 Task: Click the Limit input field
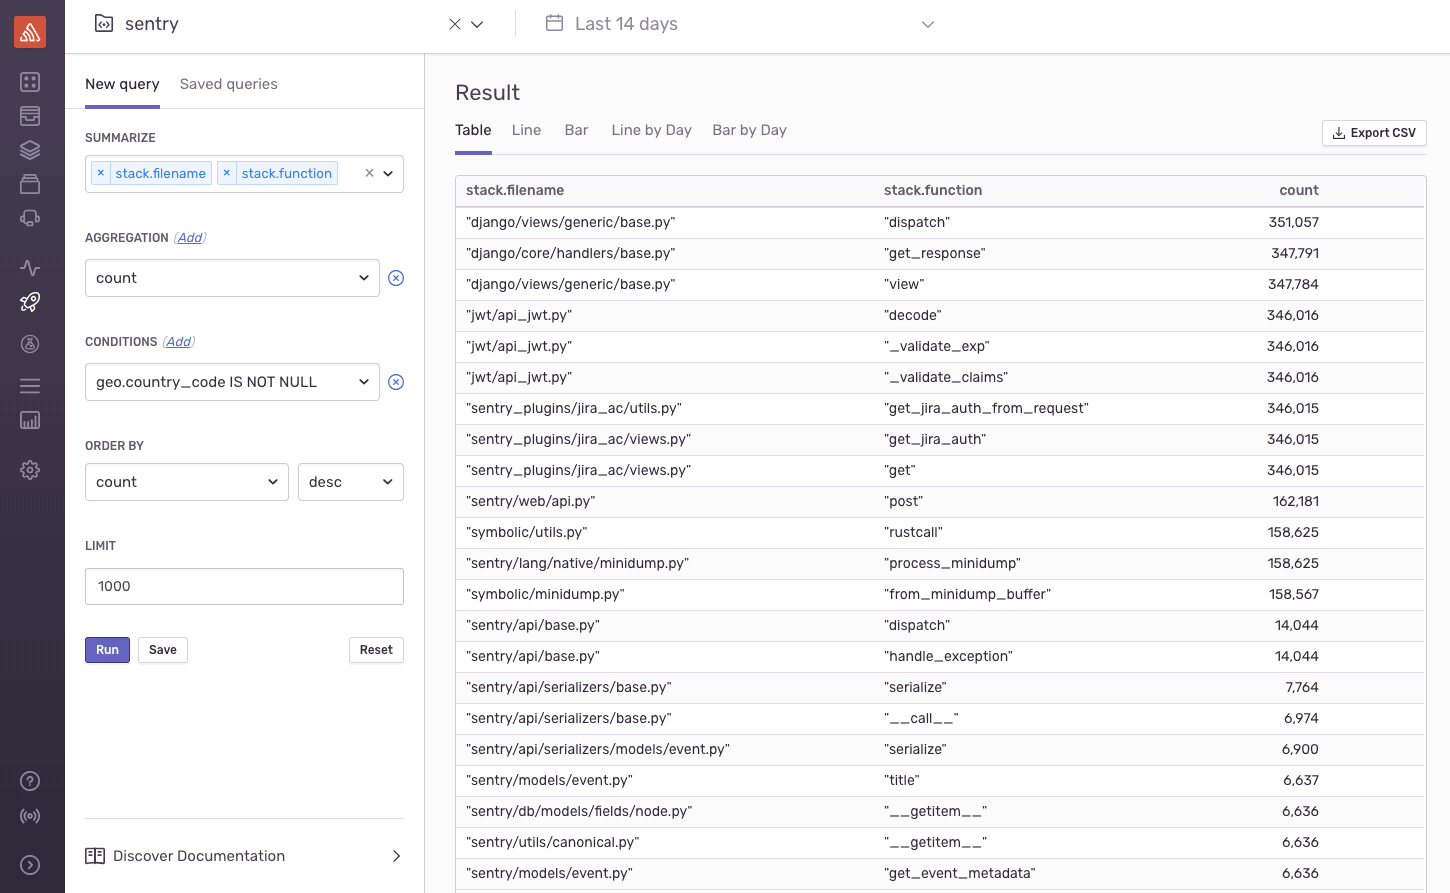[244, 586]
